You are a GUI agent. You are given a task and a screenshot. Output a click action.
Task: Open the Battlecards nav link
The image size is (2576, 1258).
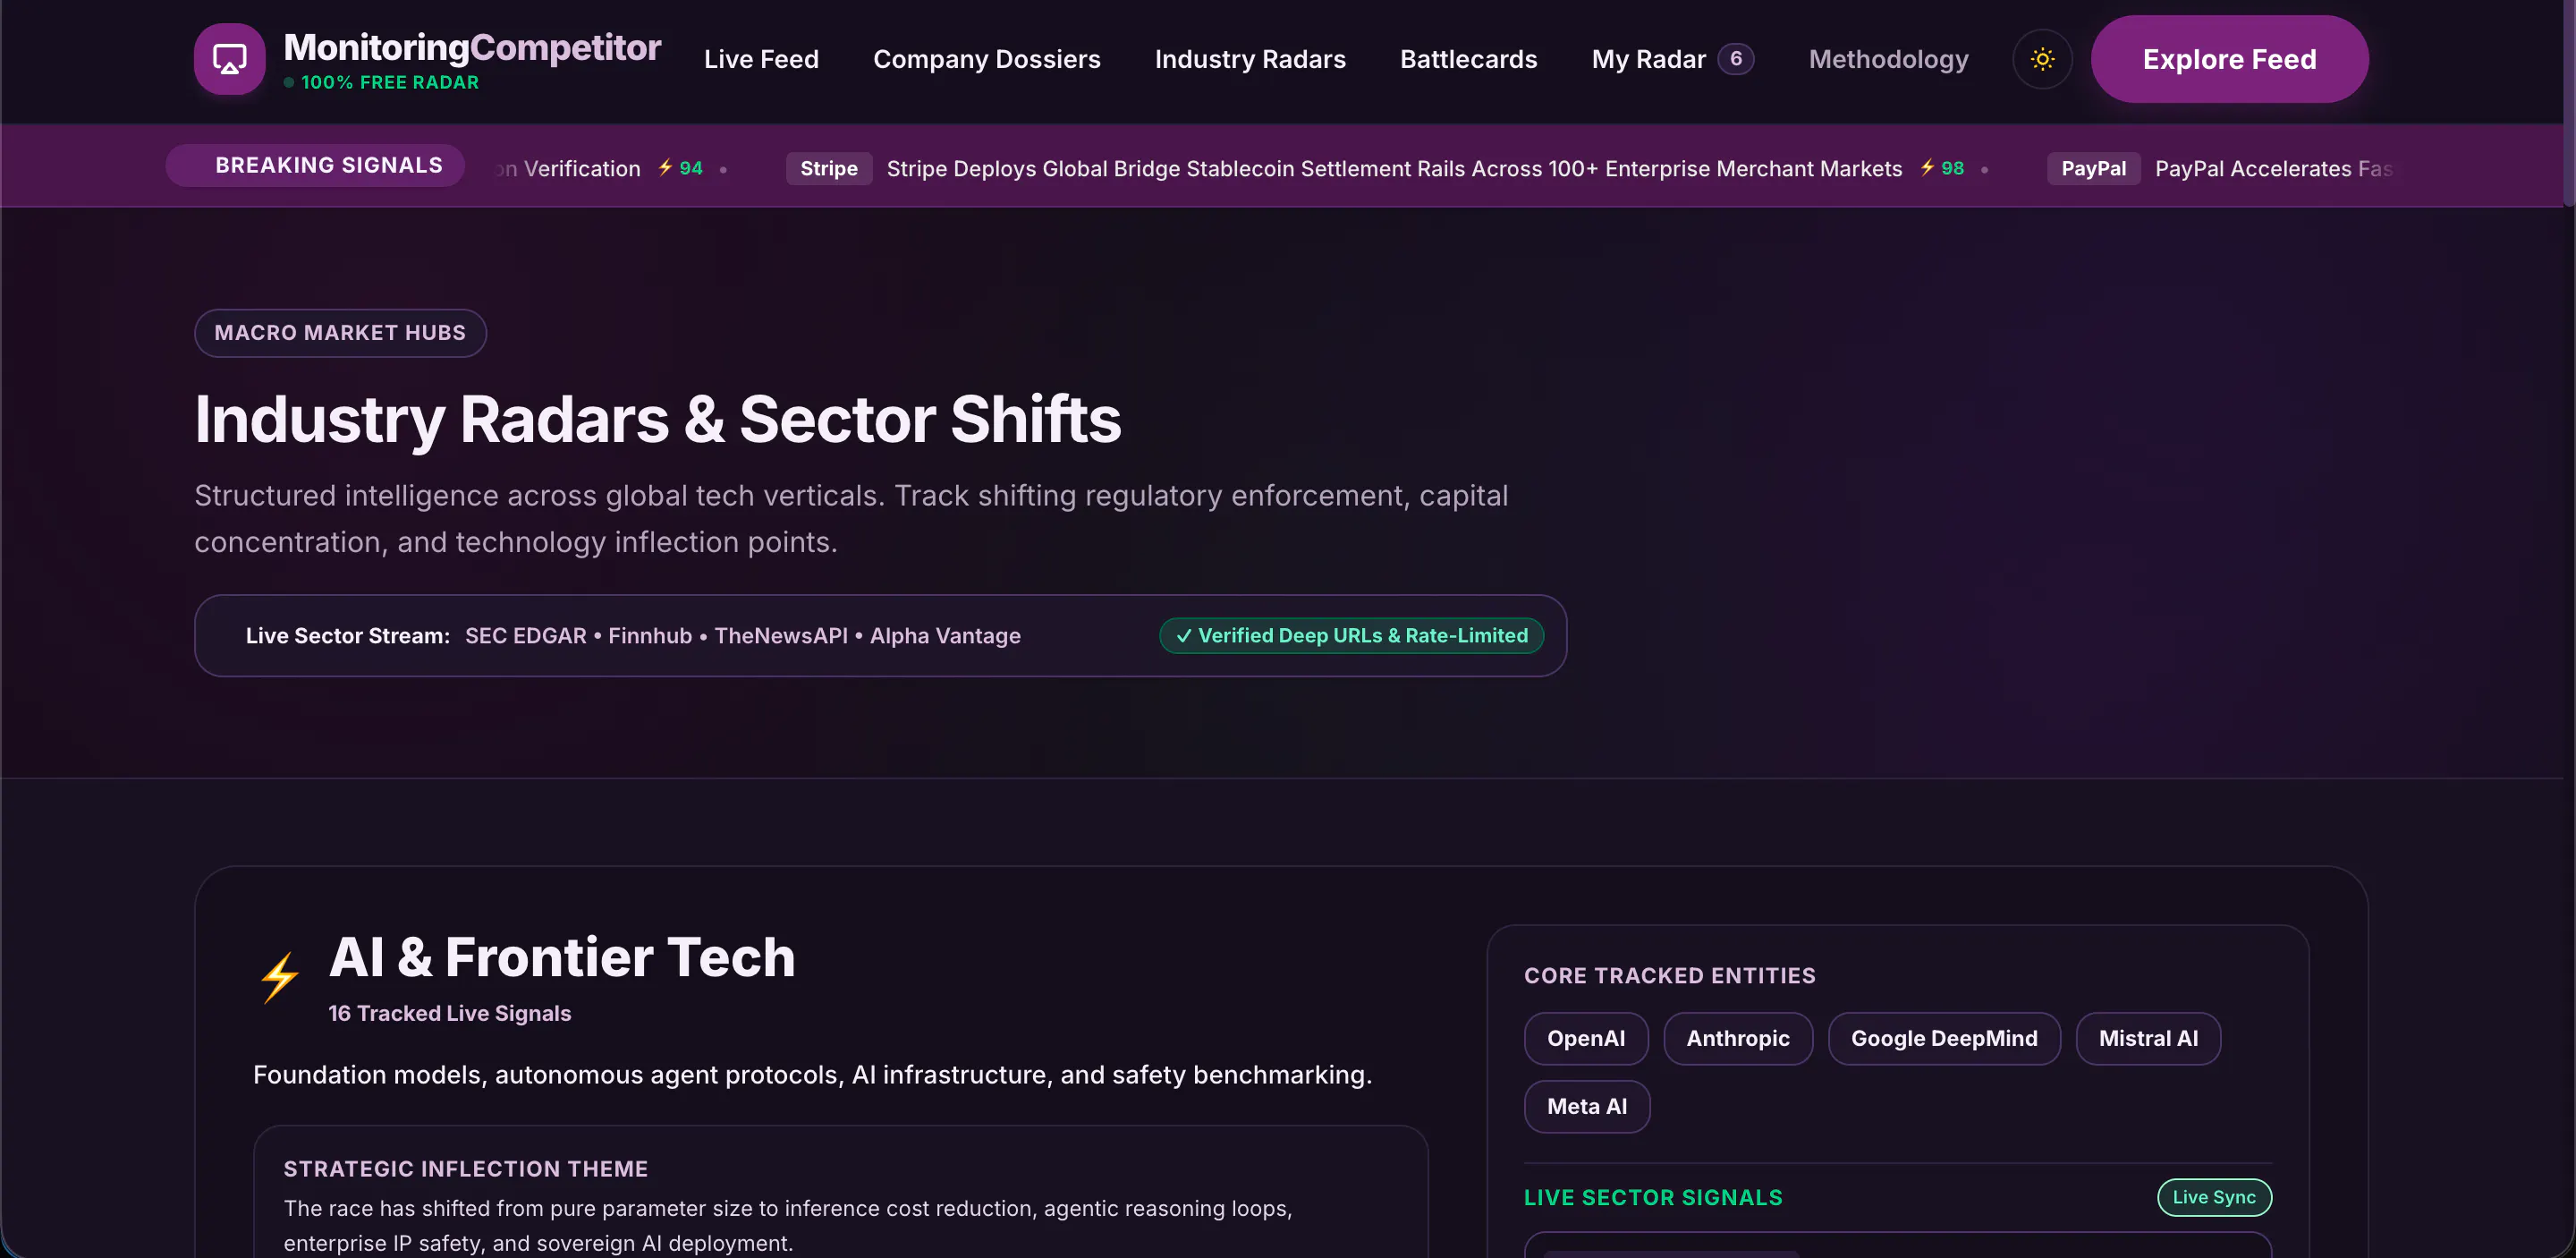[x=1468, y=59]
